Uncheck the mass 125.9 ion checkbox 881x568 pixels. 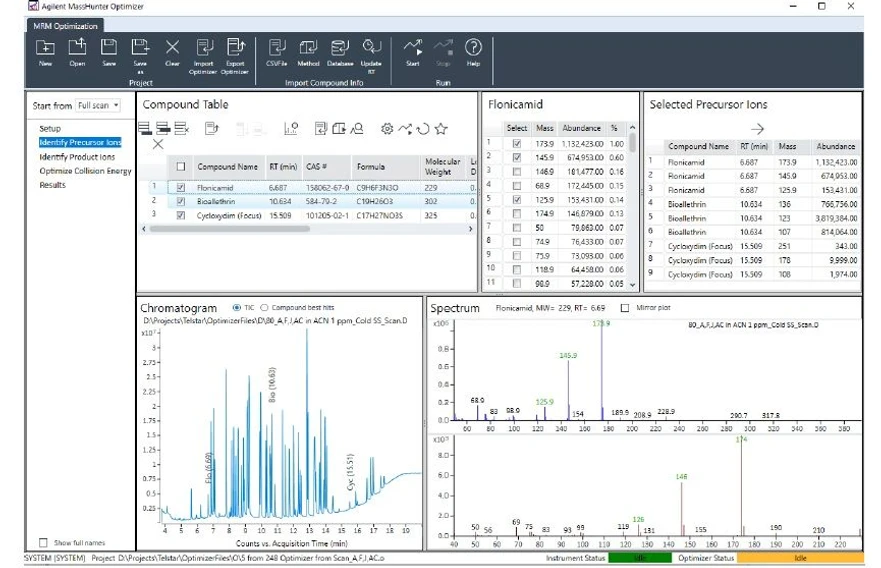516,200
